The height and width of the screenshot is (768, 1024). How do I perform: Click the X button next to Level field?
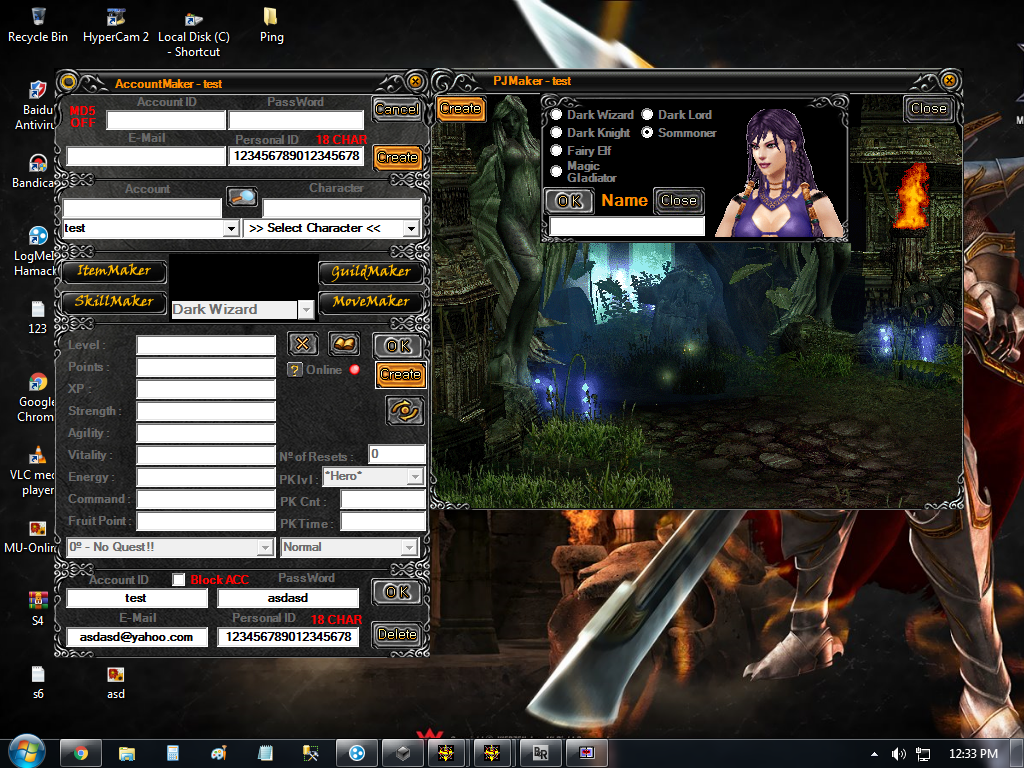point(302,344)
